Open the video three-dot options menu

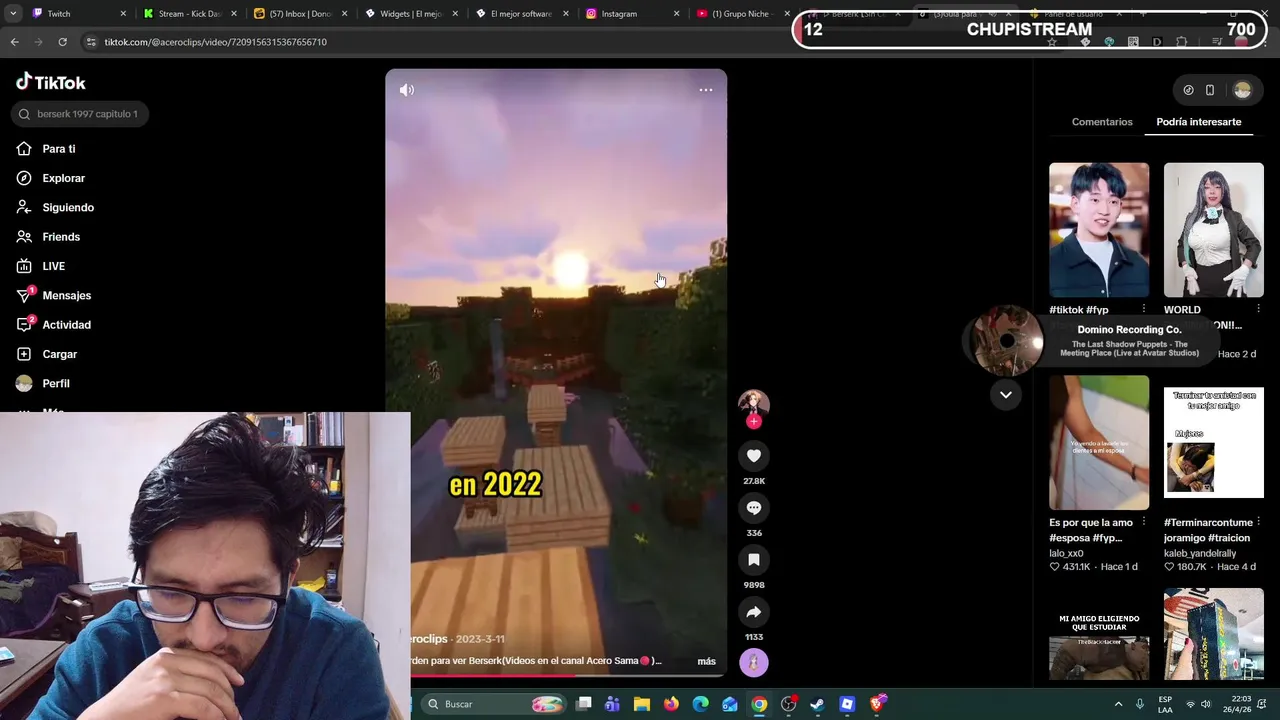pyautogui.click(x=706, y=90)
